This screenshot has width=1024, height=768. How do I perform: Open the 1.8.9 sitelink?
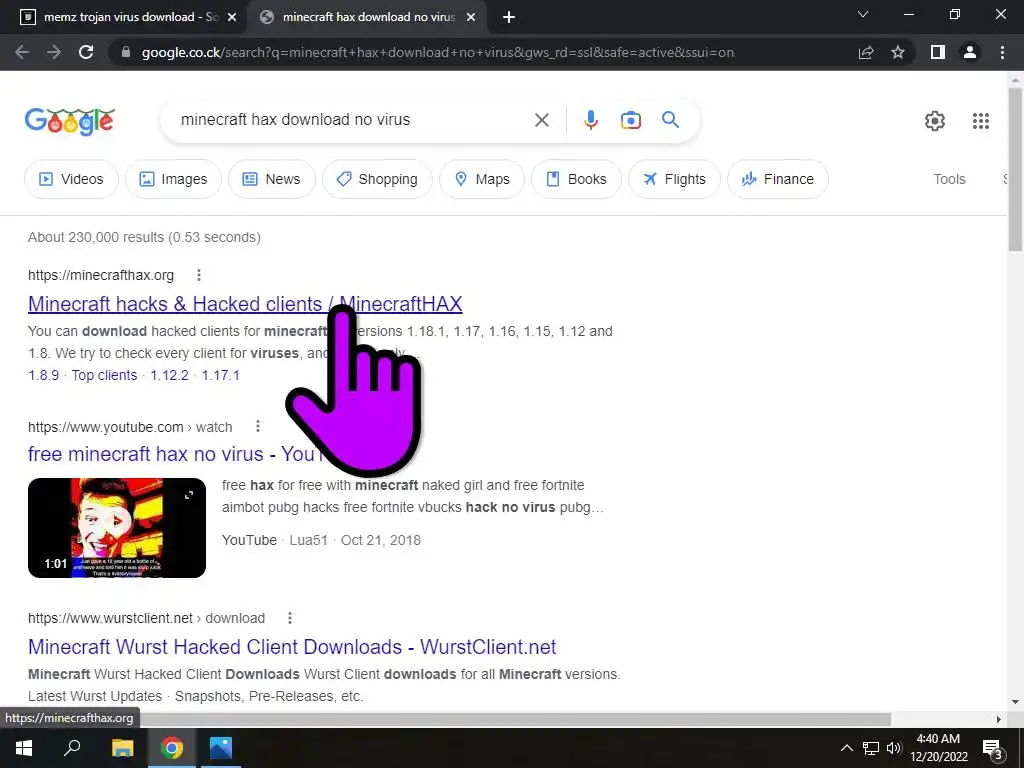tap(43, 376)
